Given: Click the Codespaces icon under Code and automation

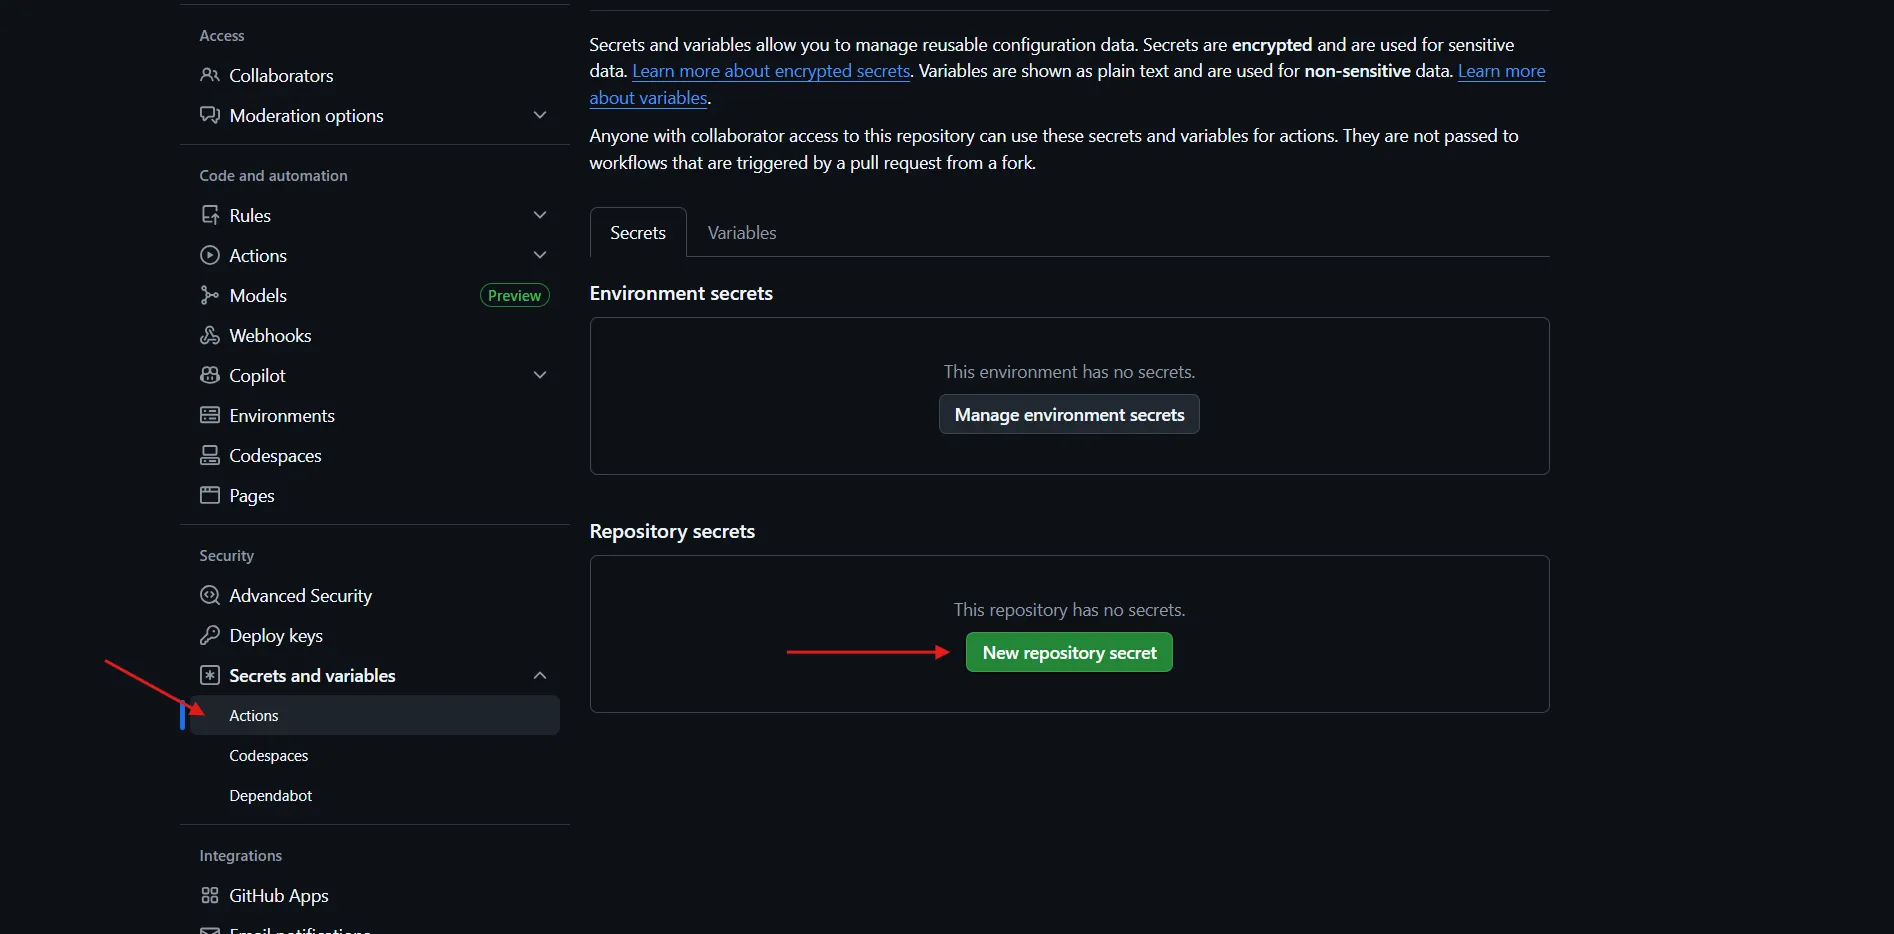Looking at the screenshot, I should click(209, 455).
